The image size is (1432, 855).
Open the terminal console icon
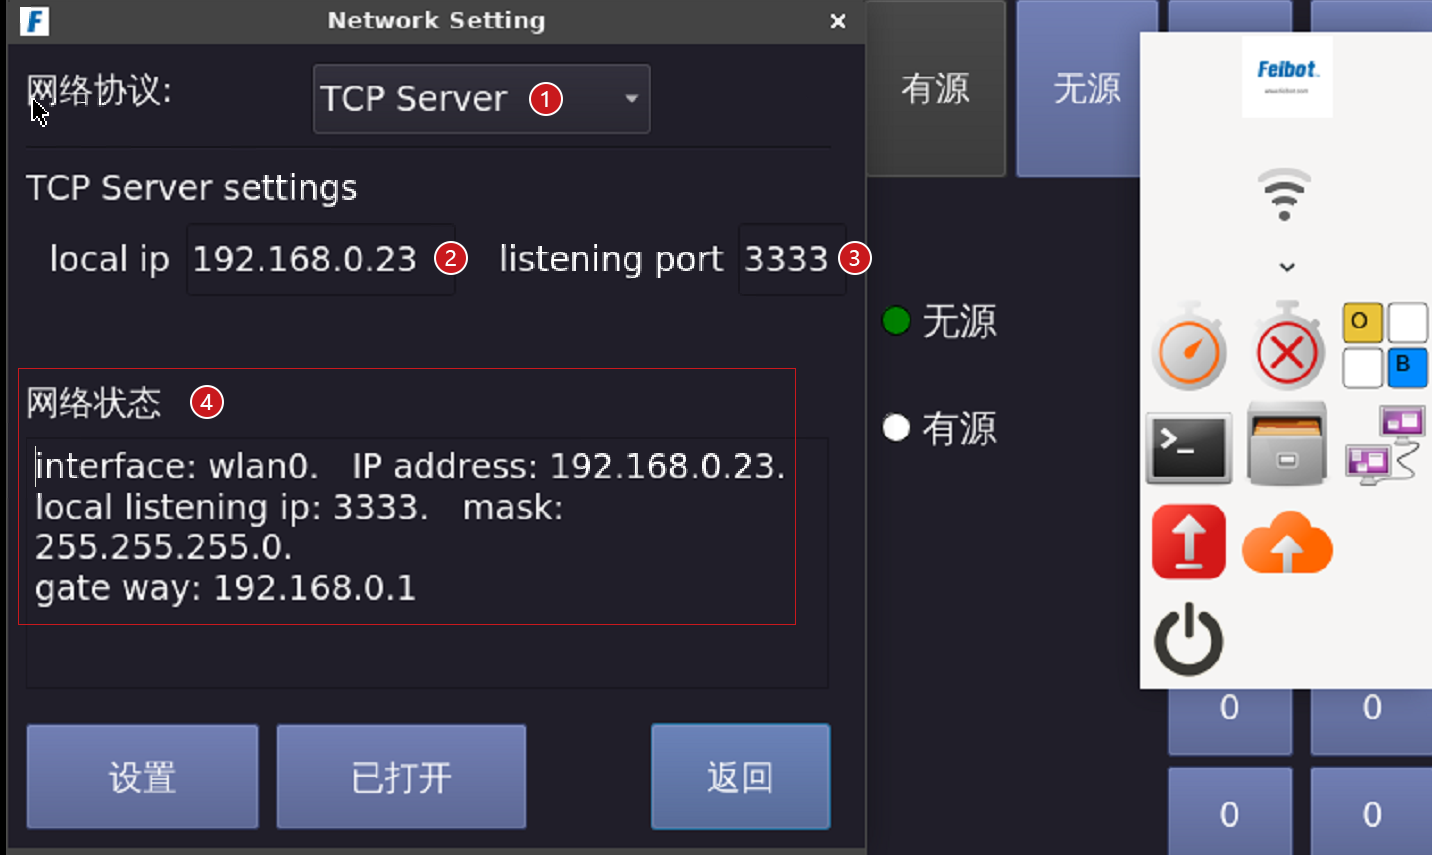pyautogui.click(x=1189, y=447)
